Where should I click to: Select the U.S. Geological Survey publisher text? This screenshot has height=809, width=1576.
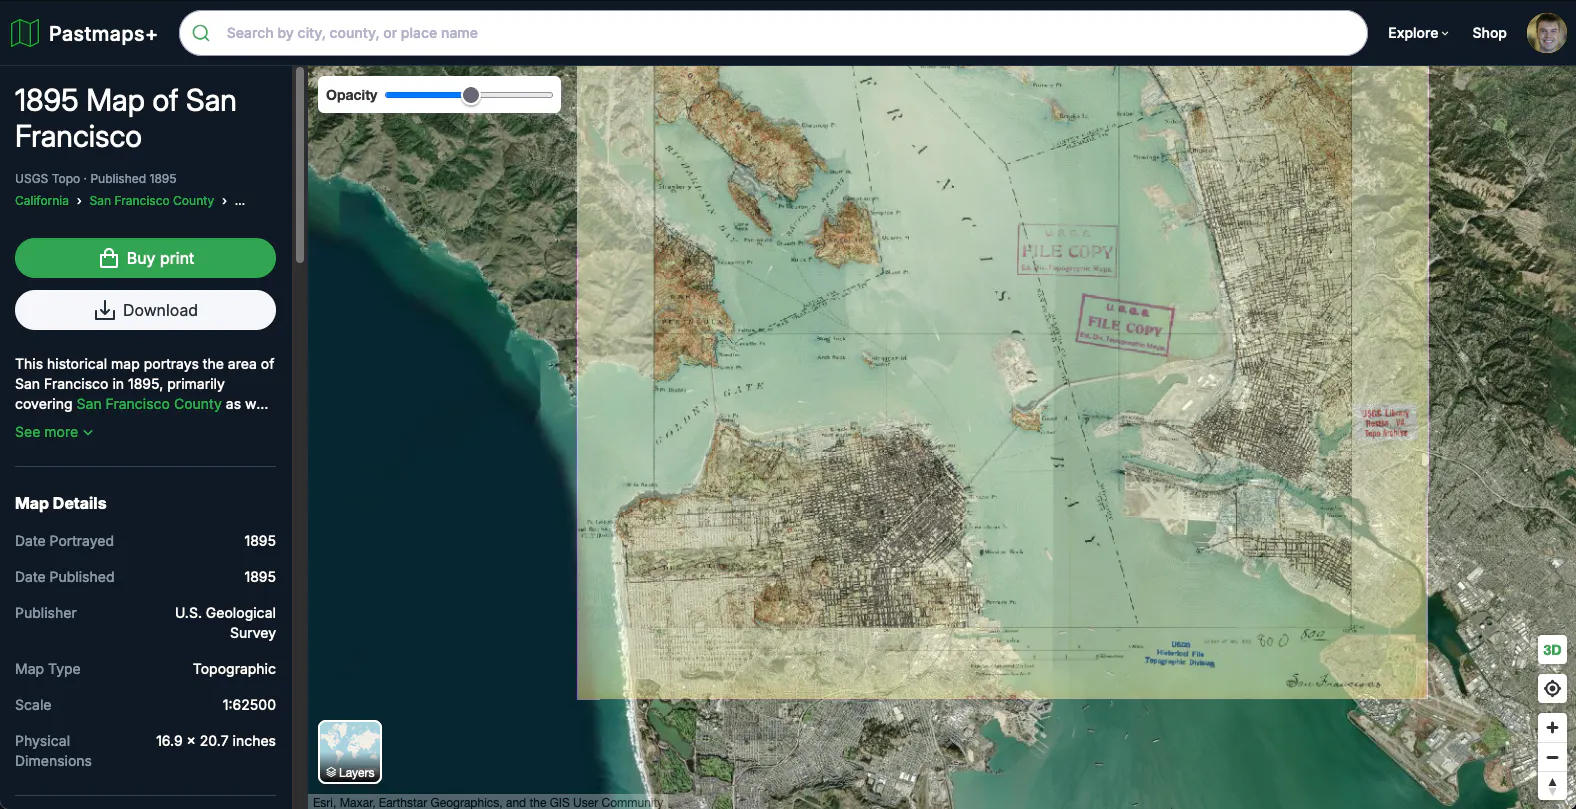pos(225,623)
